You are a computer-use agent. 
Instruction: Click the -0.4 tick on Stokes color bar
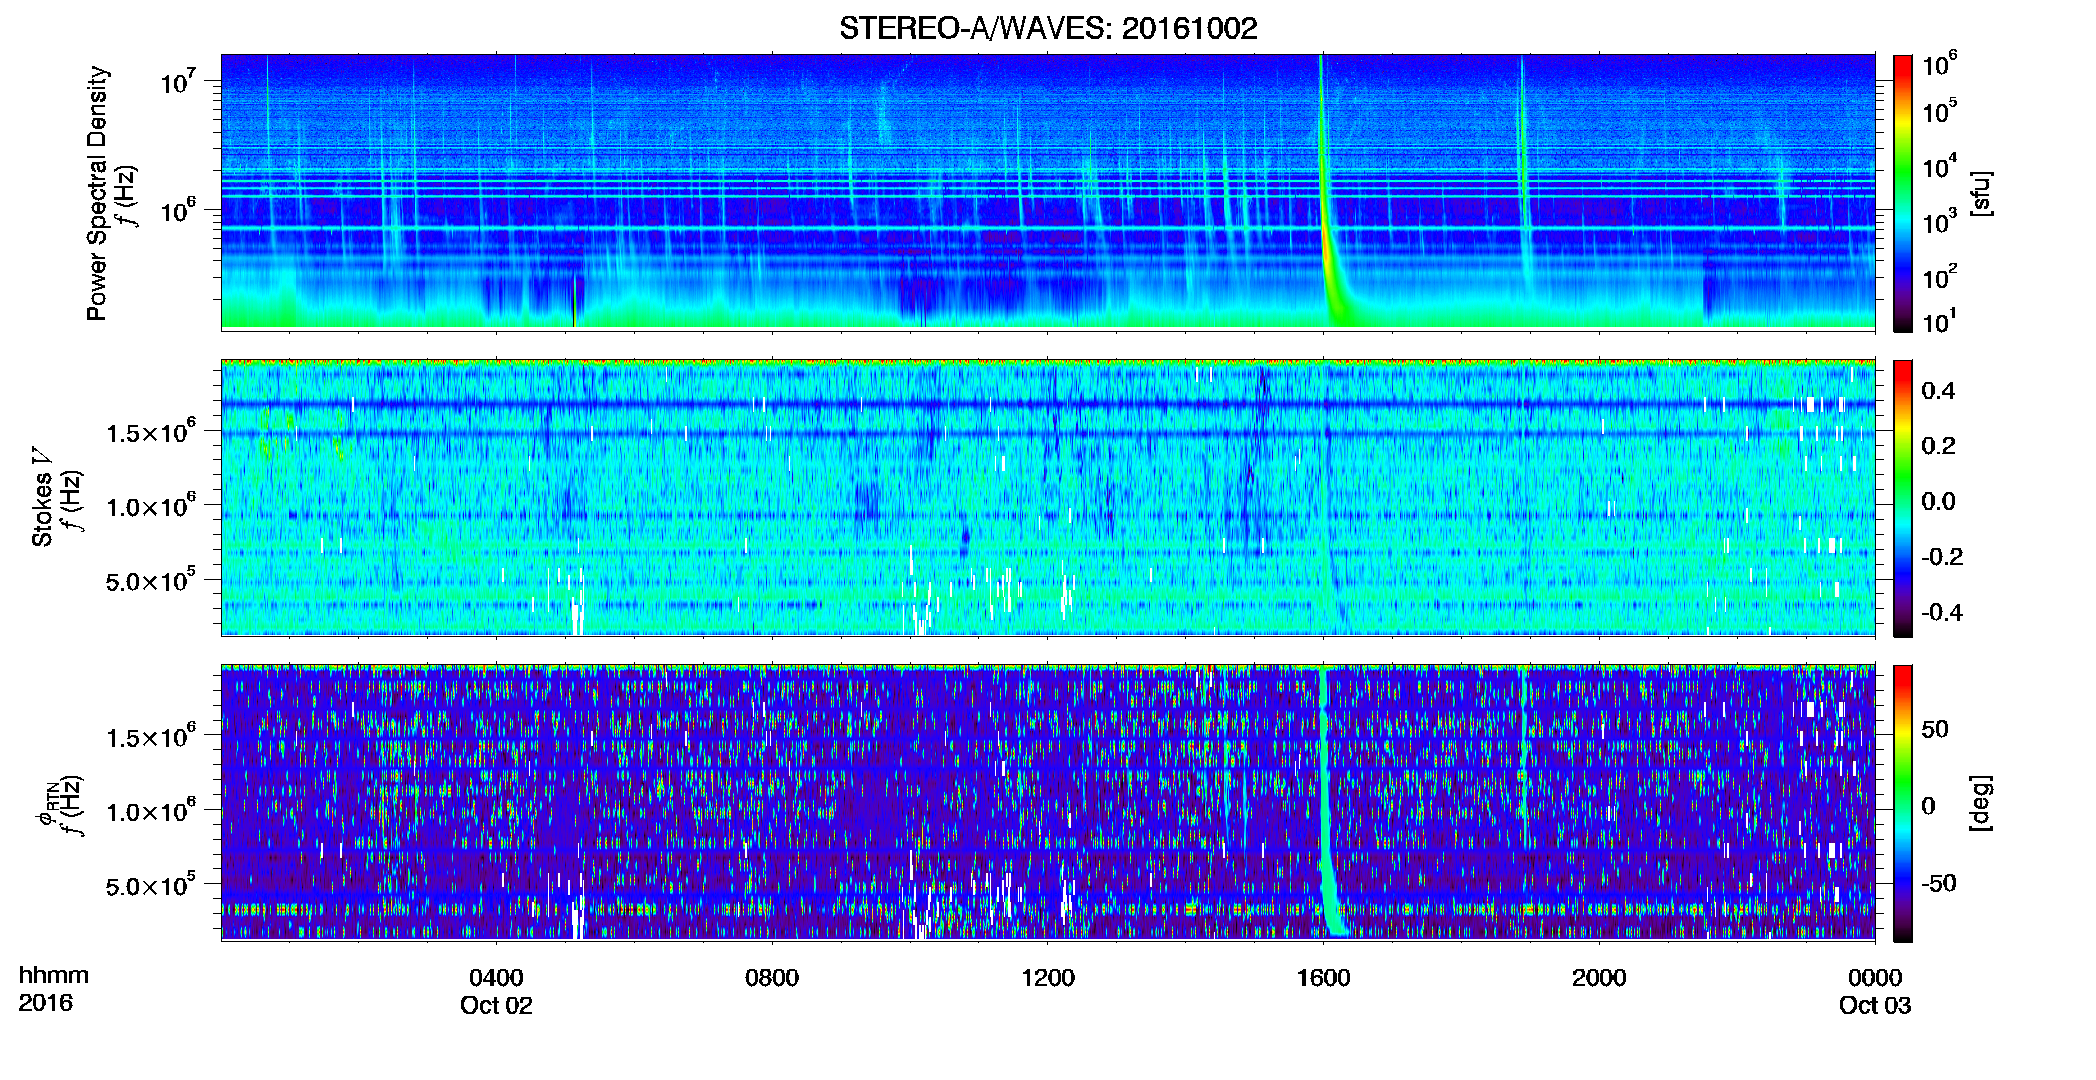coord(1942,612)
